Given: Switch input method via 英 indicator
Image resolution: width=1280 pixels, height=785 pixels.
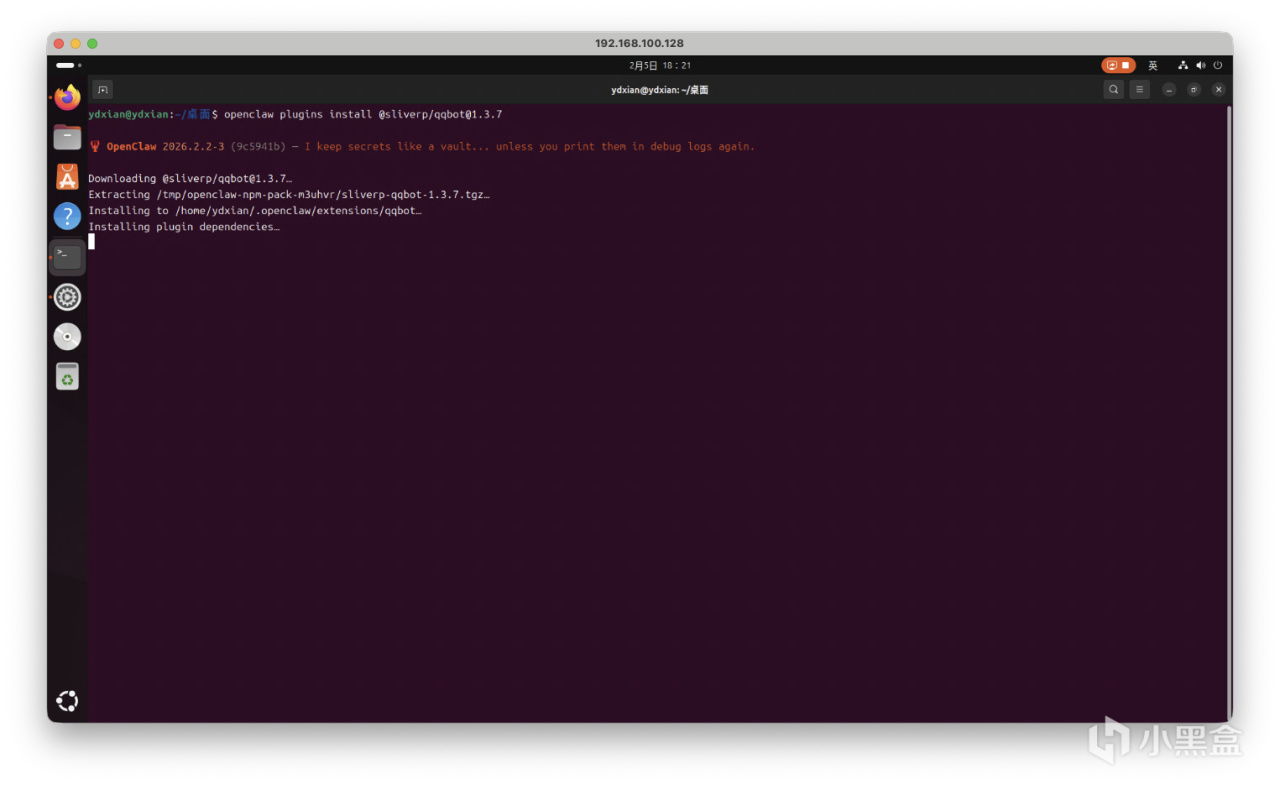Looking at the screenshot, I should pos(1152,65).
